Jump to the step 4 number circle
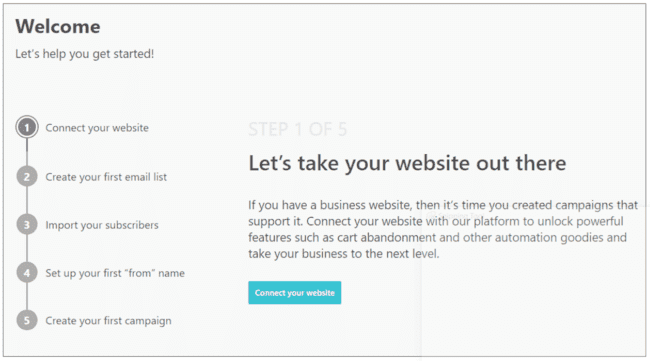The image size is (650, 361). tap(27, 273)
